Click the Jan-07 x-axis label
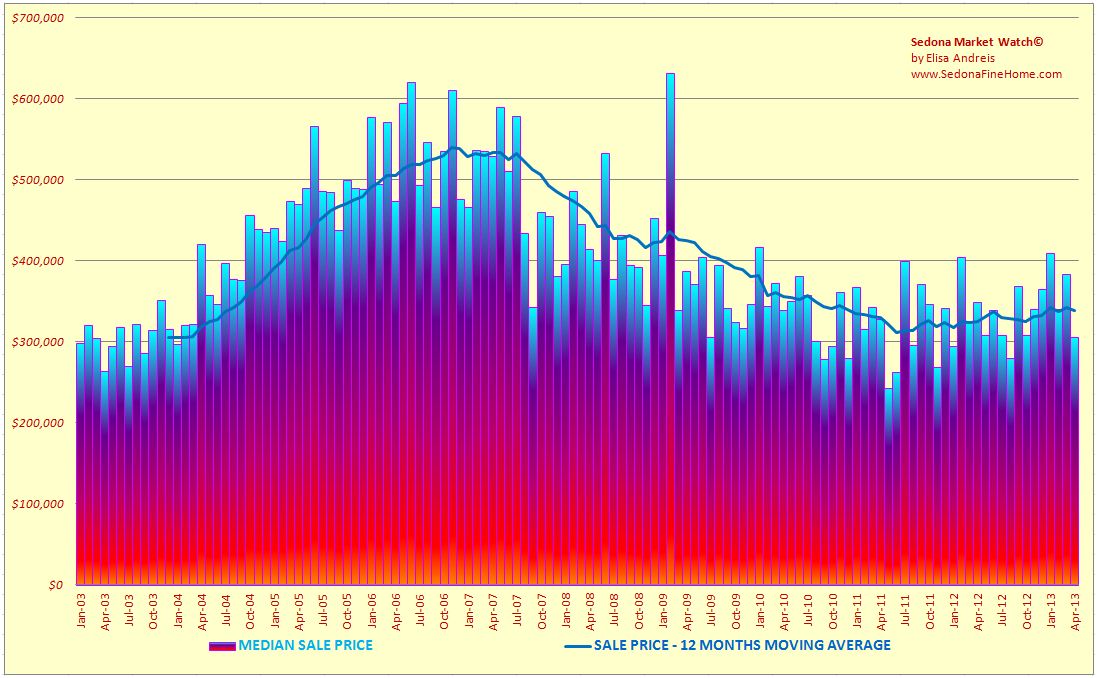Screen dimensions: 1097x678 point(469,610)
